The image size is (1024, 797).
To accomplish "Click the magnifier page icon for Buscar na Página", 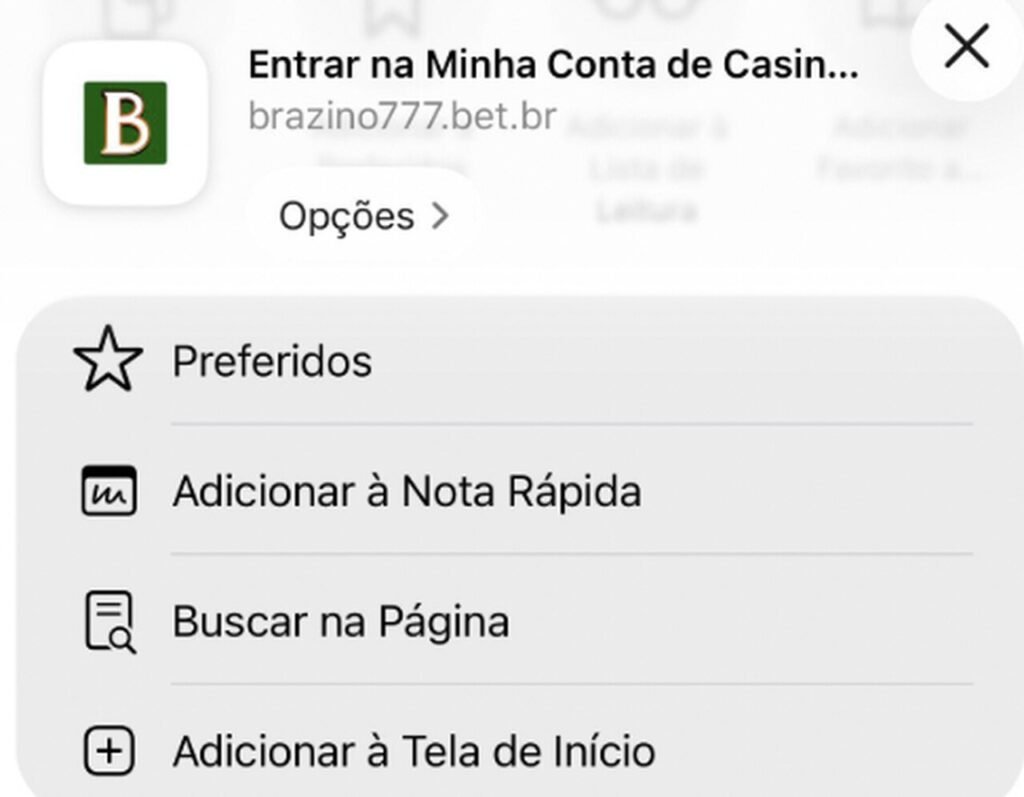I will 110,621.
